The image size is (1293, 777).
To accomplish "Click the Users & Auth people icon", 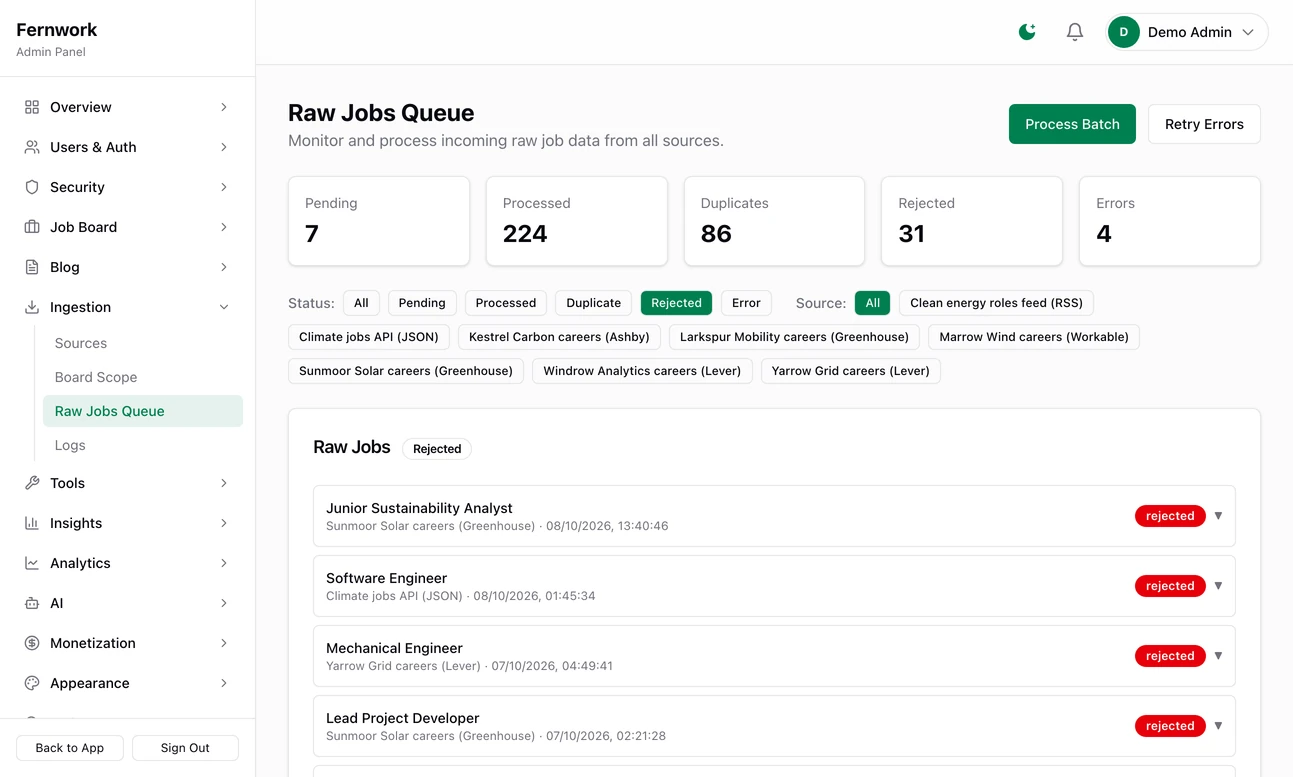I will click(32, 147).
